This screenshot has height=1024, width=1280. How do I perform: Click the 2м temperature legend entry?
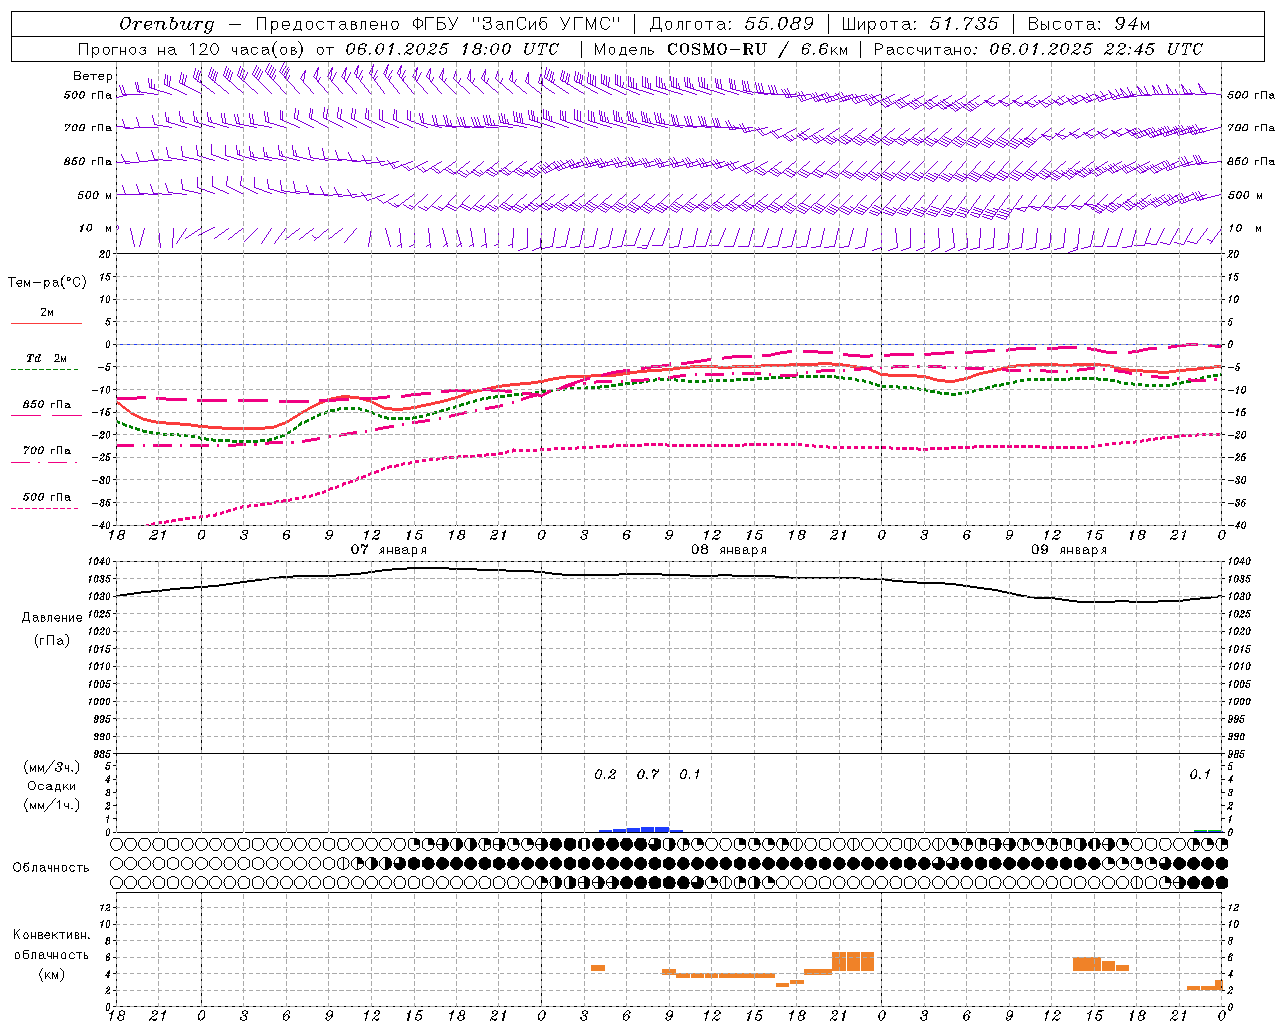pyautogui.click(x=47, y=313)
